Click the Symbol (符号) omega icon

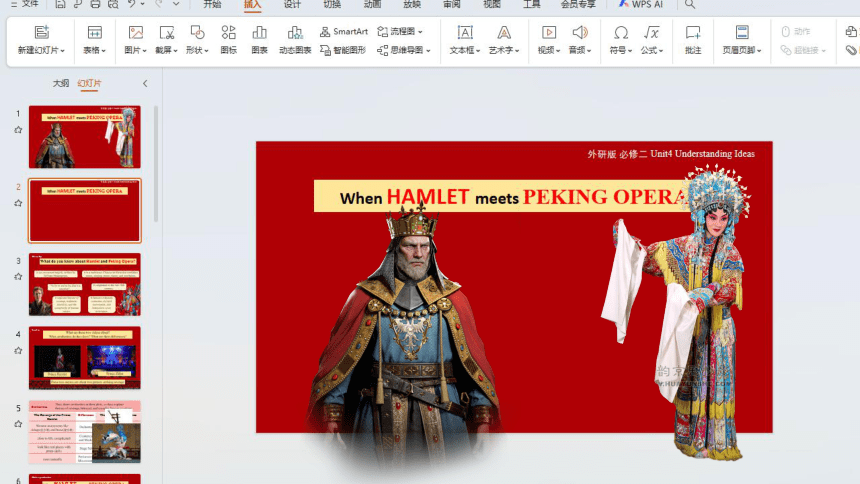point(621,32)
